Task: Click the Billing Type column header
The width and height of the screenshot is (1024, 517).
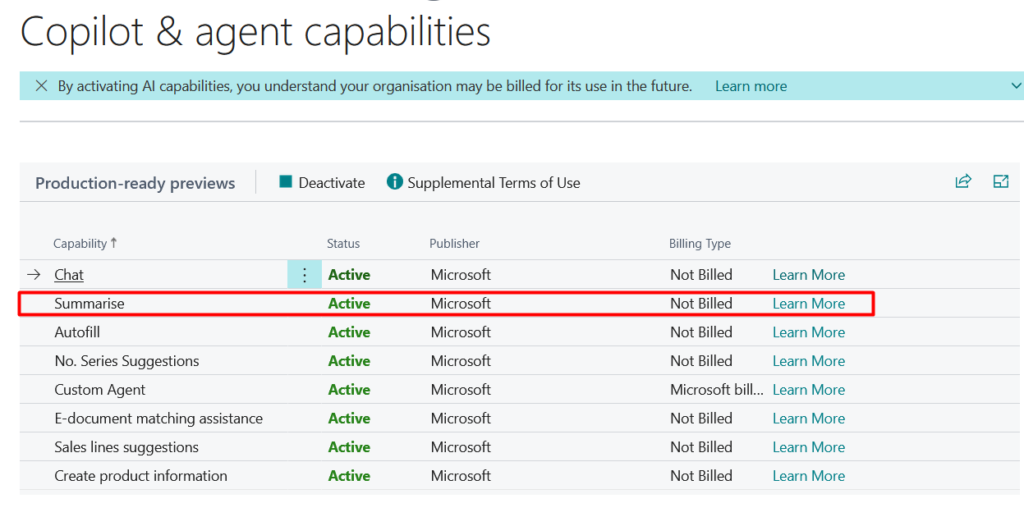Action: click(699, 243)
